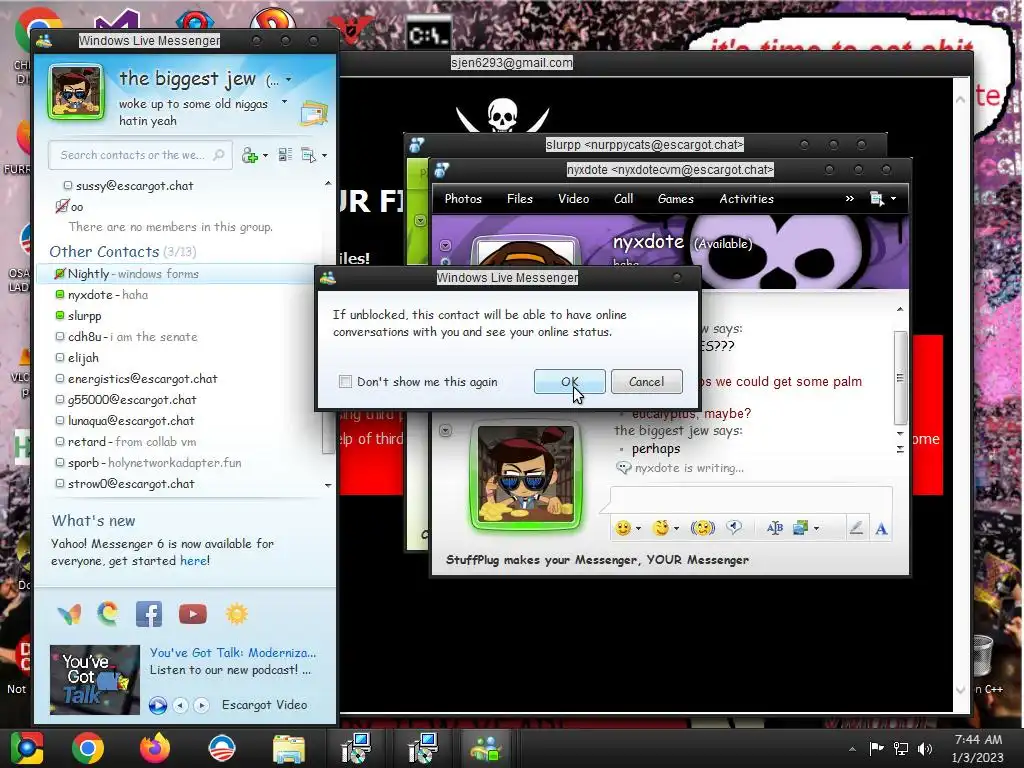Select Call in nyxdote chat toolbar
Image resolution: width=1024 pixels, height=768 pixels.
click(624, 199)
